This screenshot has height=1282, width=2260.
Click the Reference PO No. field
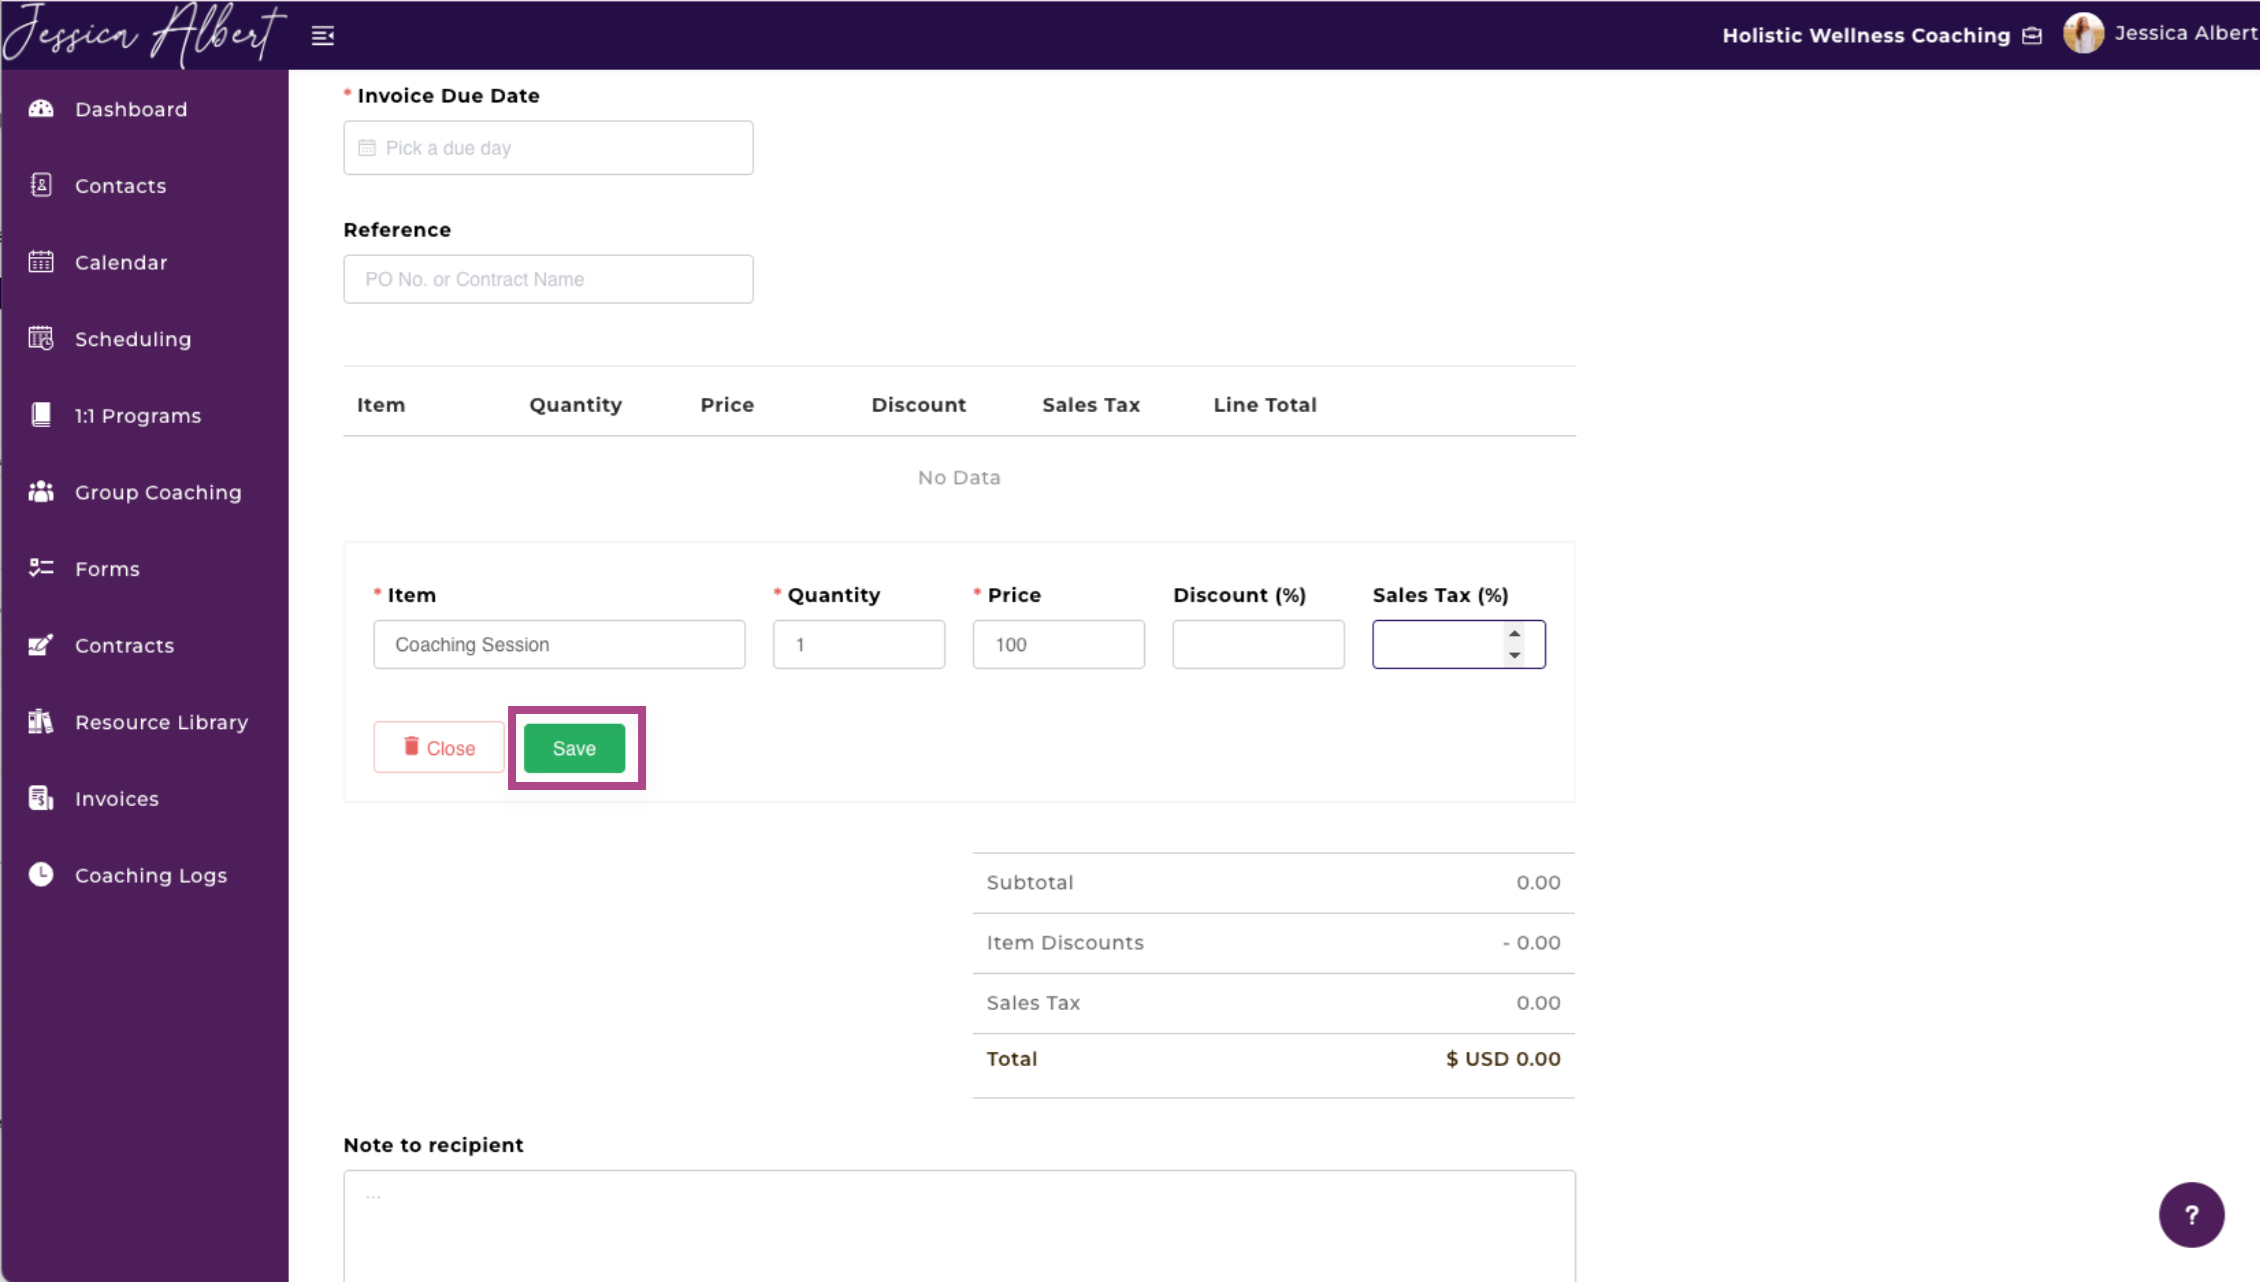coord(548,279)
